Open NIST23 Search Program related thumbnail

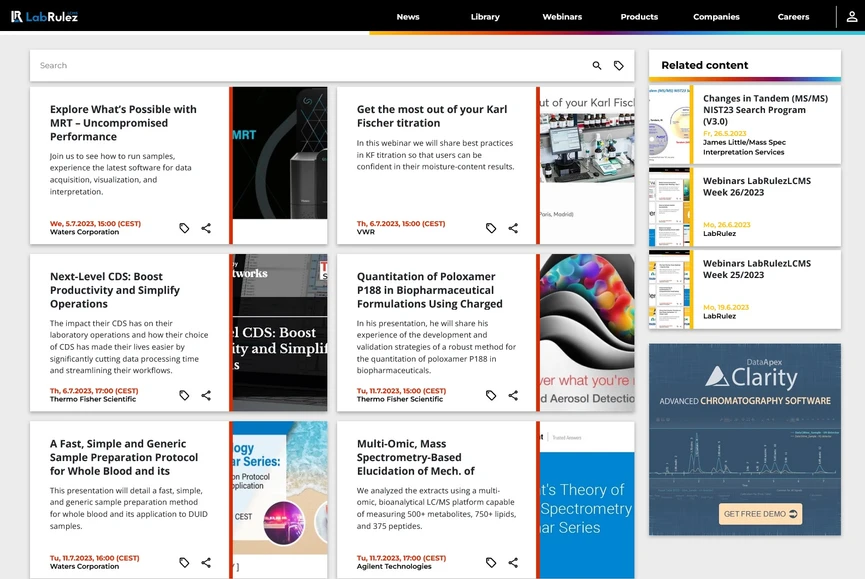point(669,126)
